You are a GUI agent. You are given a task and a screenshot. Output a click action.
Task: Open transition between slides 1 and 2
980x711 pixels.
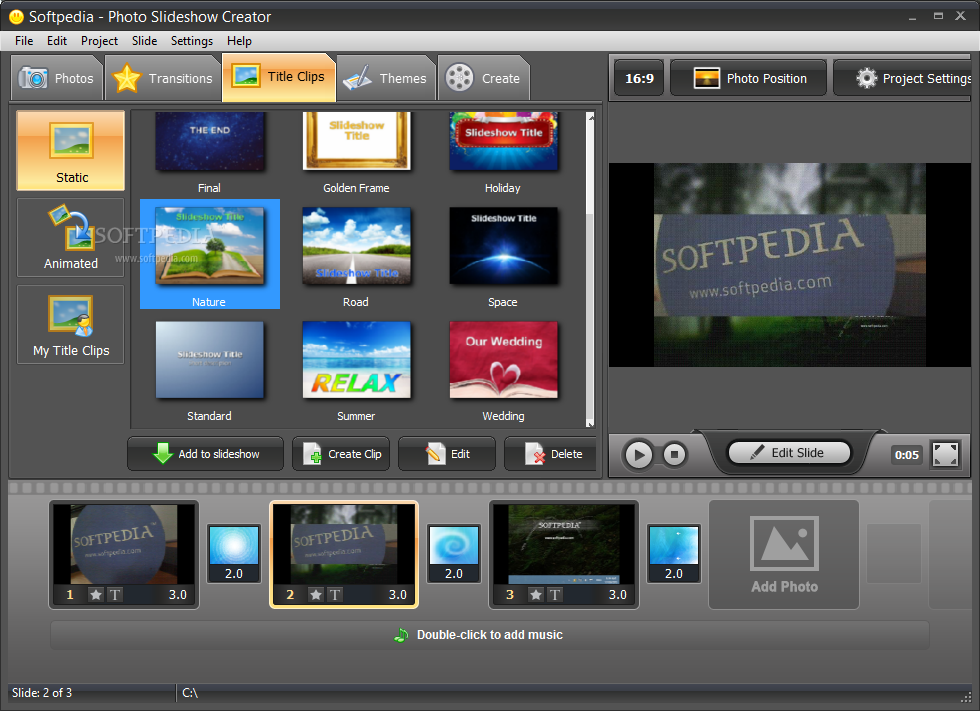tap(234, 554)
